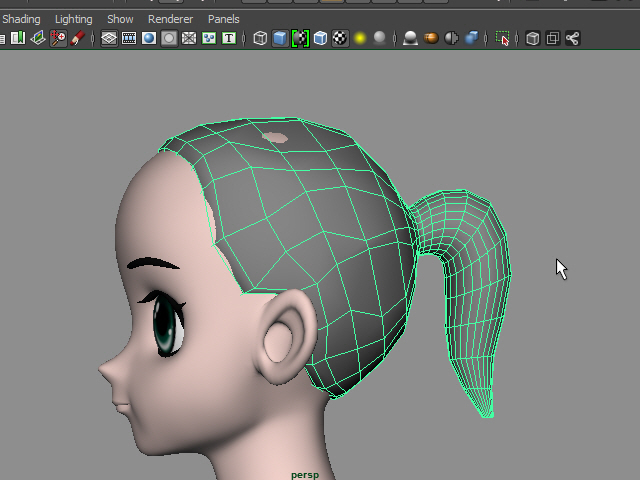Click the film gate icon

(x=129, y=39)
